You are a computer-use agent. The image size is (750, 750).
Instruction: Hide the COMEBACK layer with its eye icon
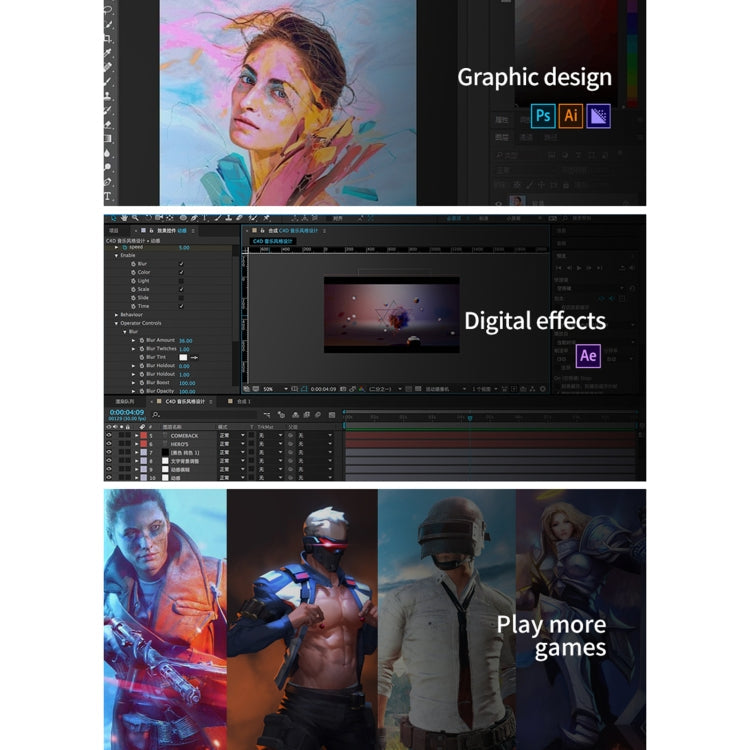109,436
